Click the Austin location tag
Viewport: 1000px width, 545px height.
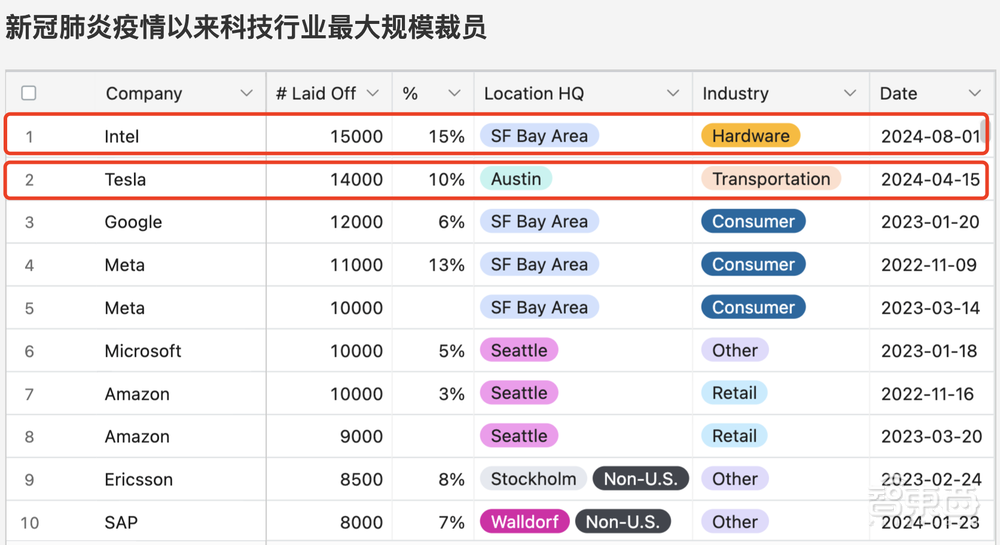[516, 179]
